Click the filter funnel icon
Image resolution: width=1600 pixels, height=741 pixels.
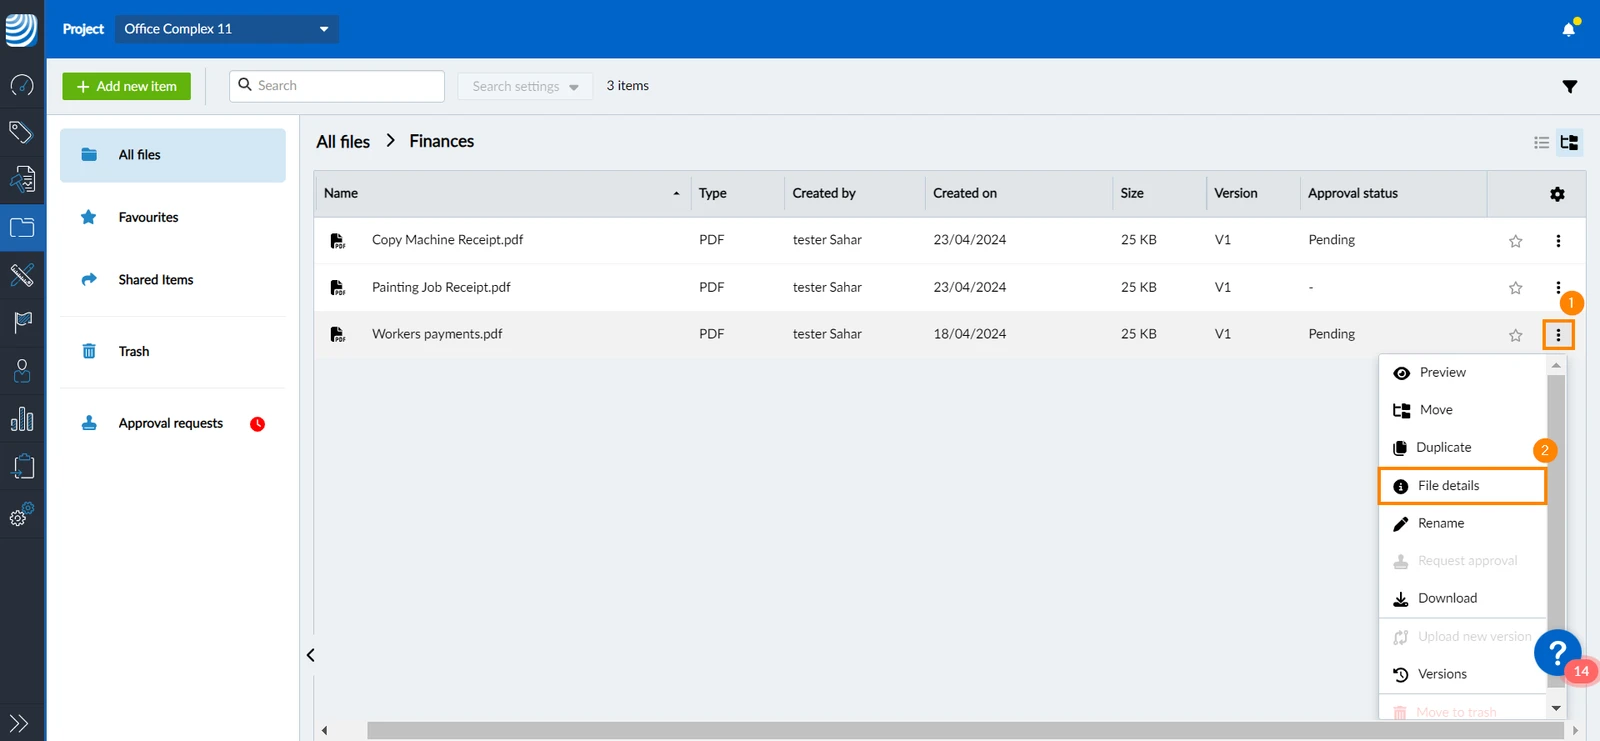pos(1570,87)
